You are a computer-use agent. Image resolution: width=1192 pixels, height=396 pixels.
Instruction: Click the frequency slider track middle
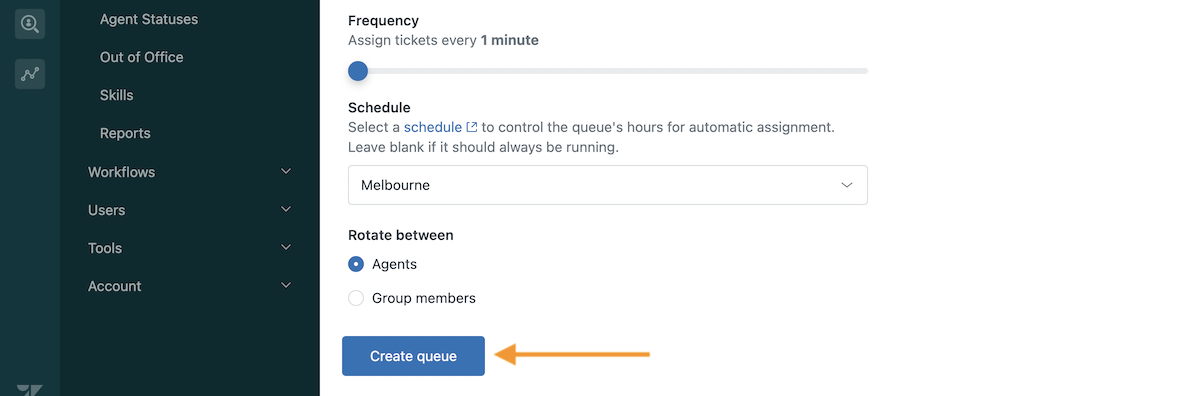607,71
